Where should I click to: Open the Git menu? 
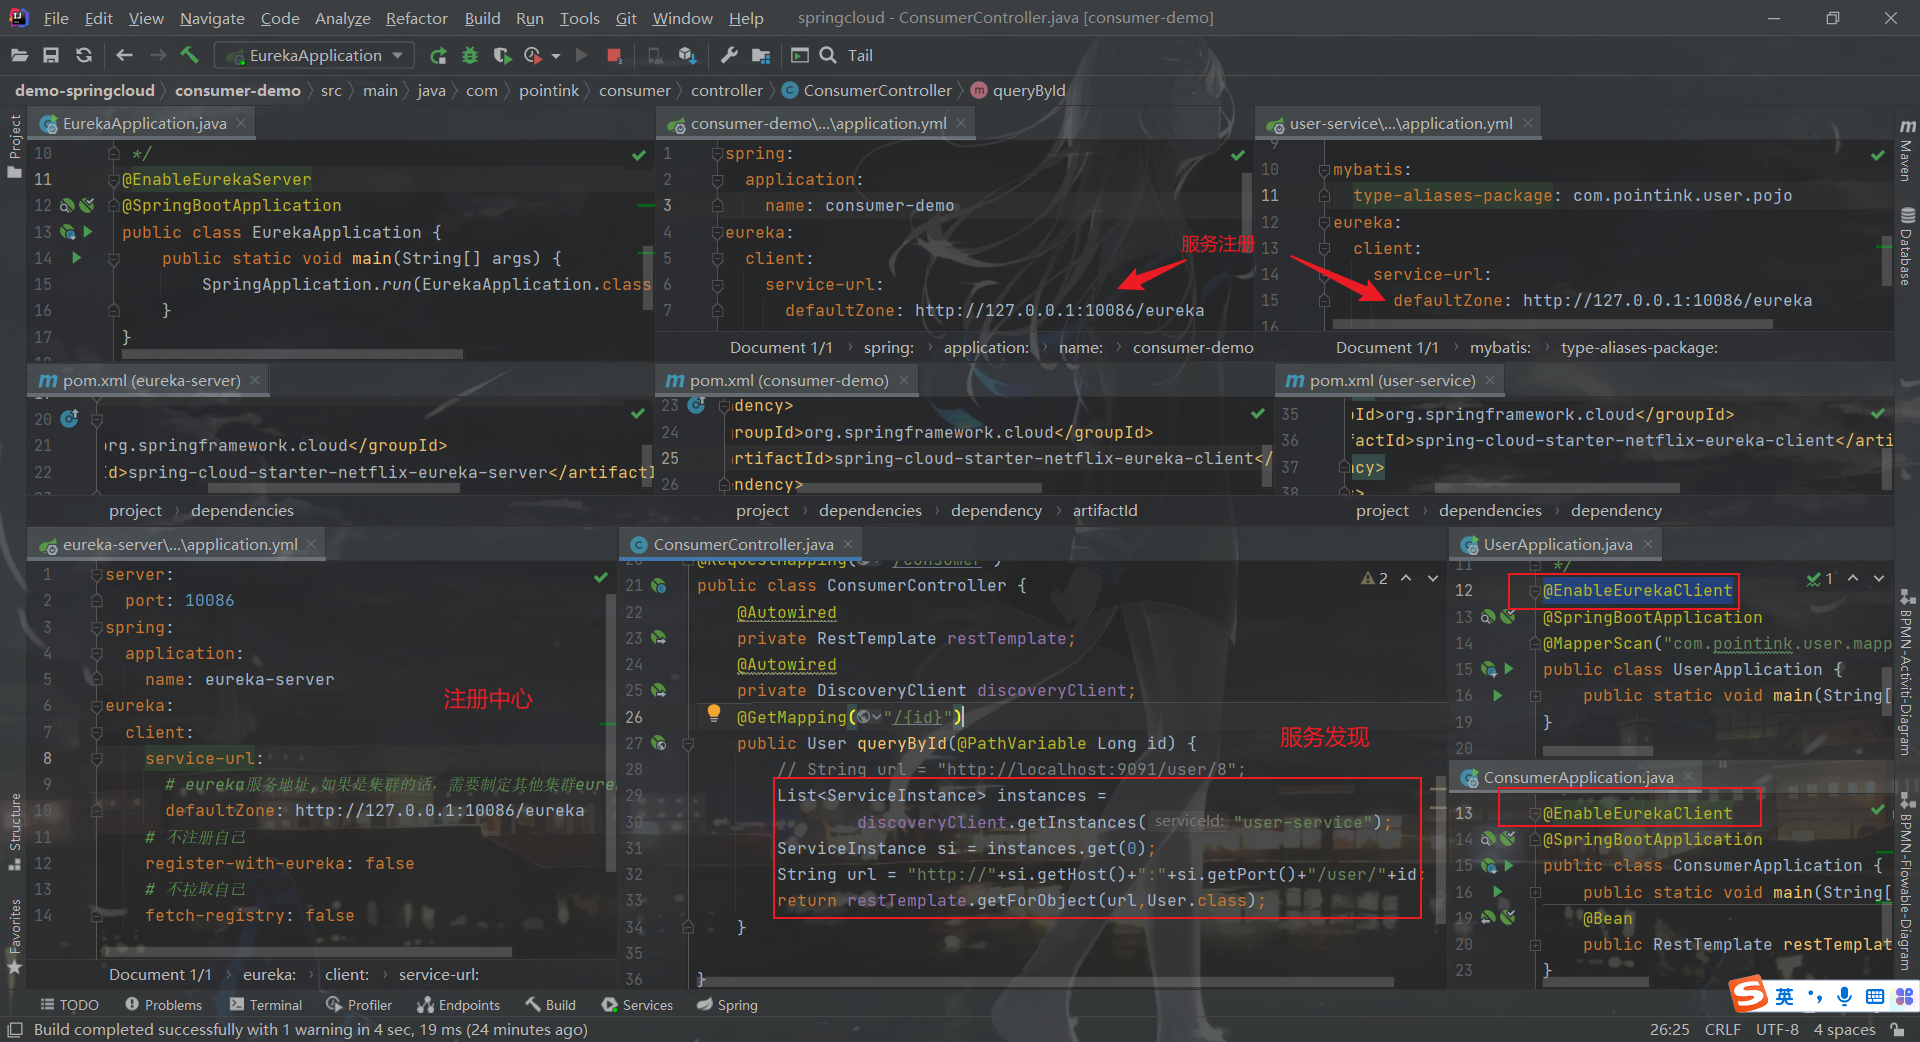point(626,18)
